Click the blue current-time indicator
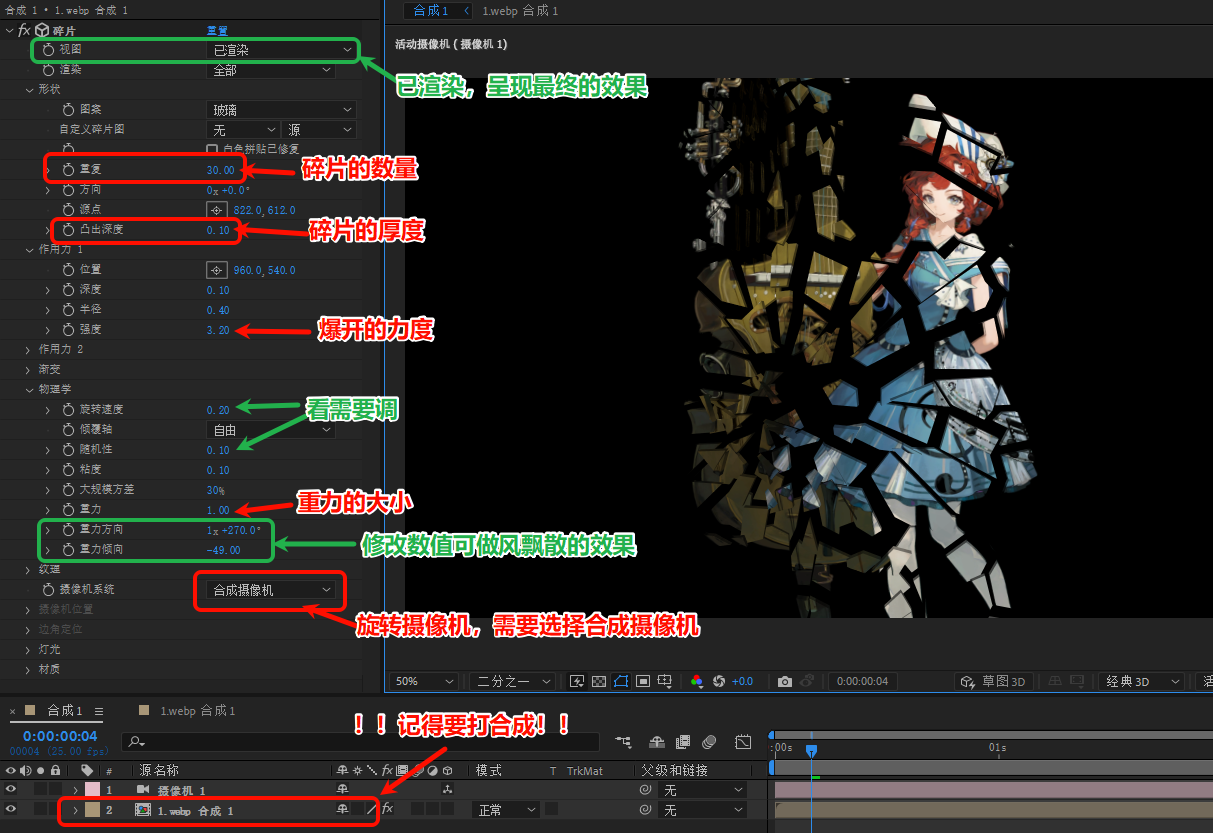 pos(812,749)
